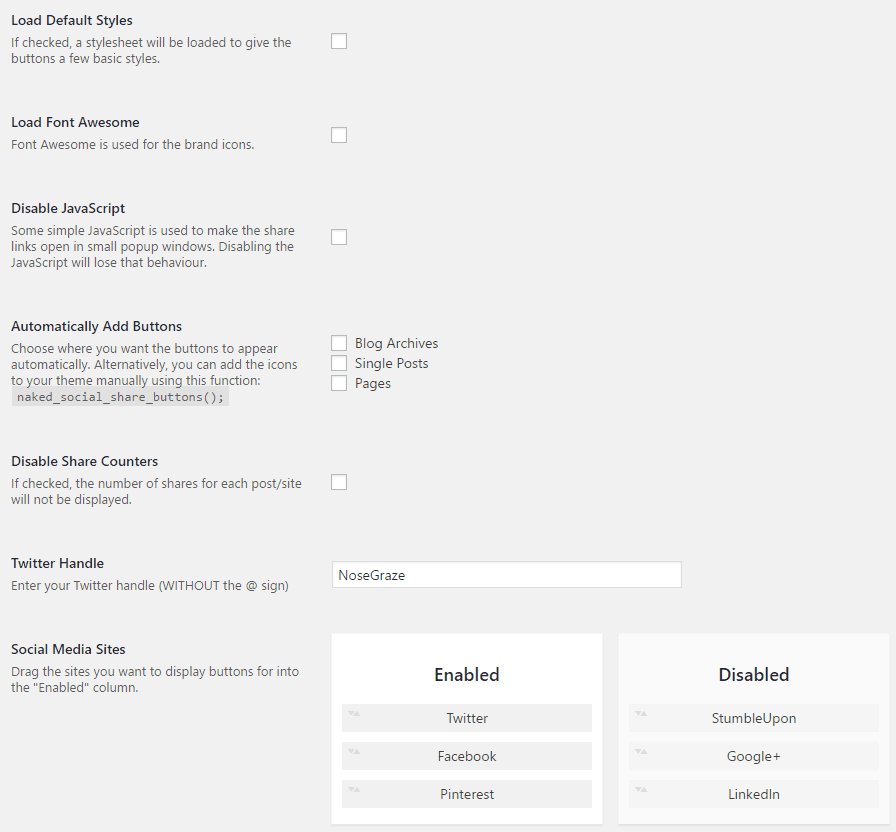Select the Pinterest item in Enabled column
The height and width of the screenshot is (832, 896).
(x=467, y=794)
